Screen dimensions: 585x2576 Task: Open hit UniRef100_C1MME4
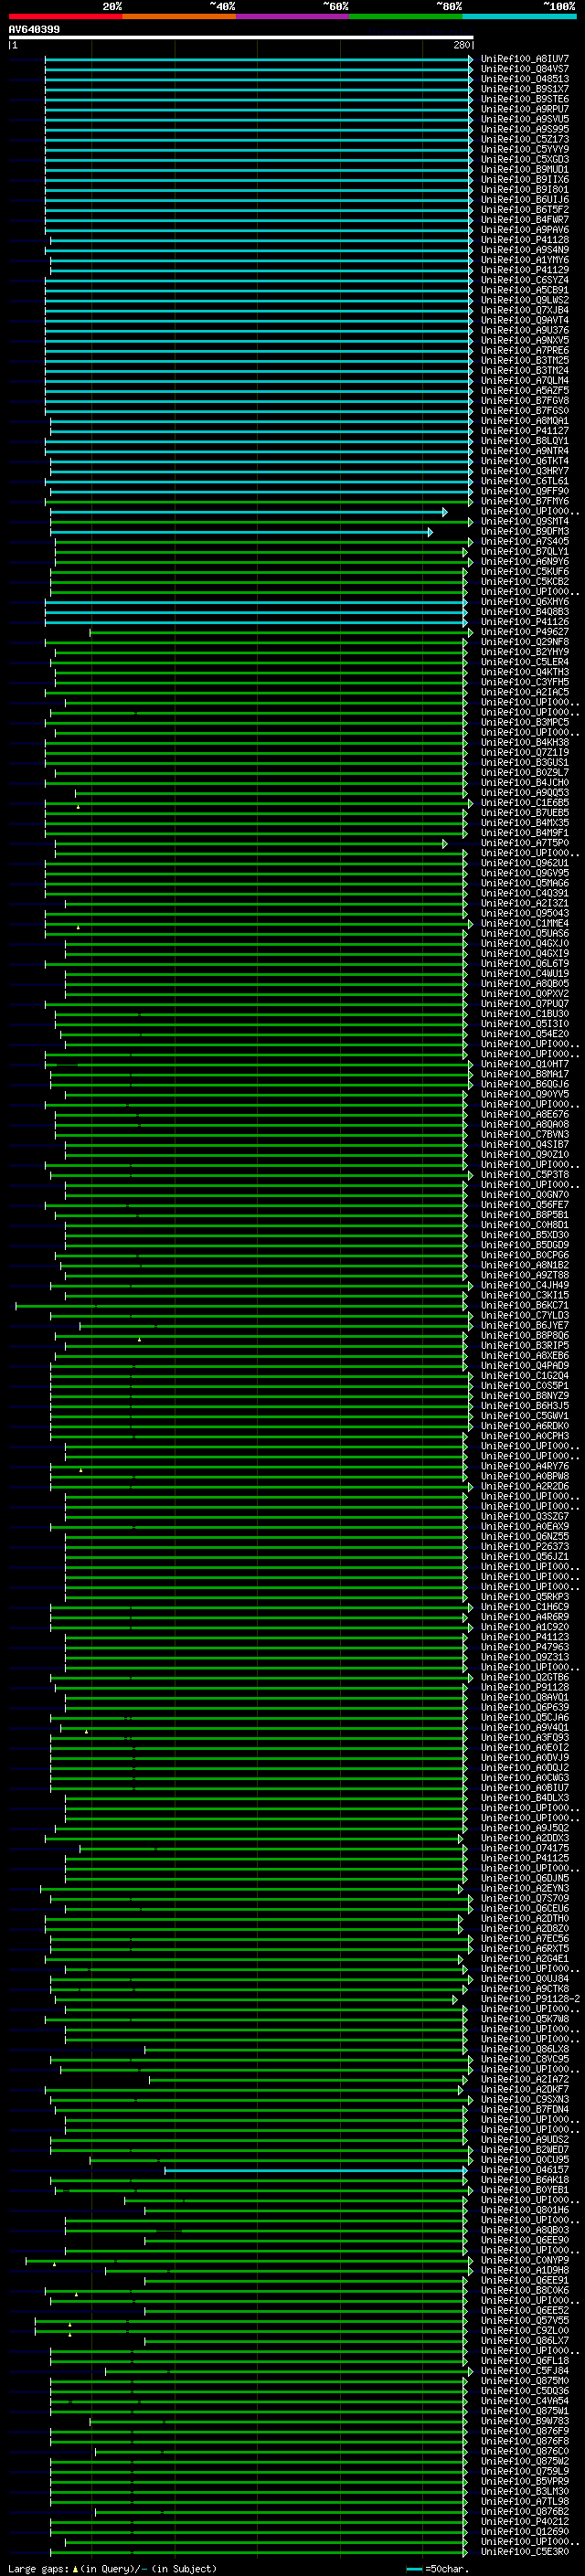coord(525,923)
